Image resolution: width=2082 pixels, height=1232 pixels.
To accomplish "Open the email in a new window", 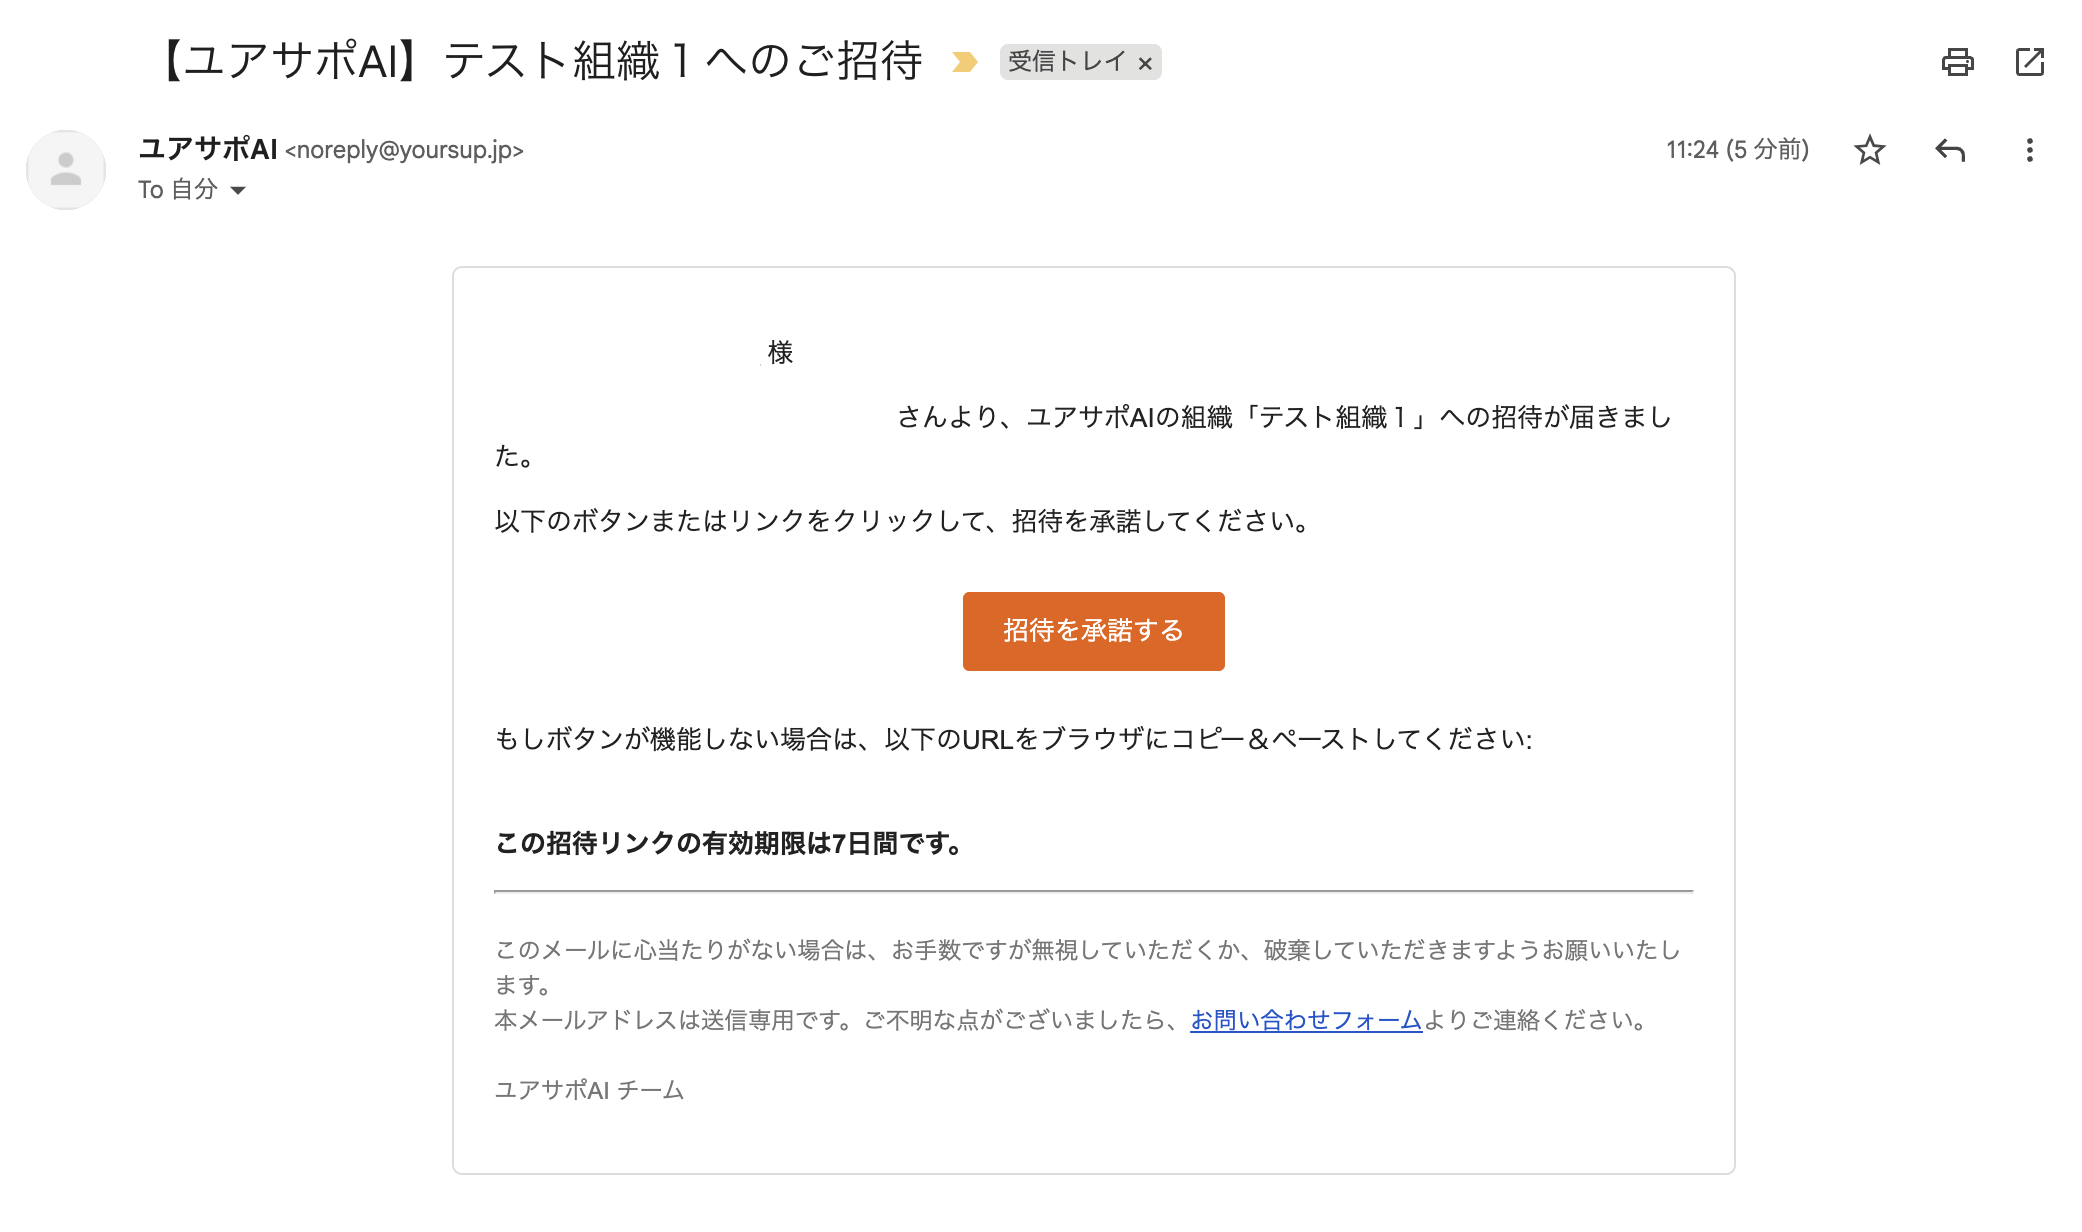I will (2029, 62).
